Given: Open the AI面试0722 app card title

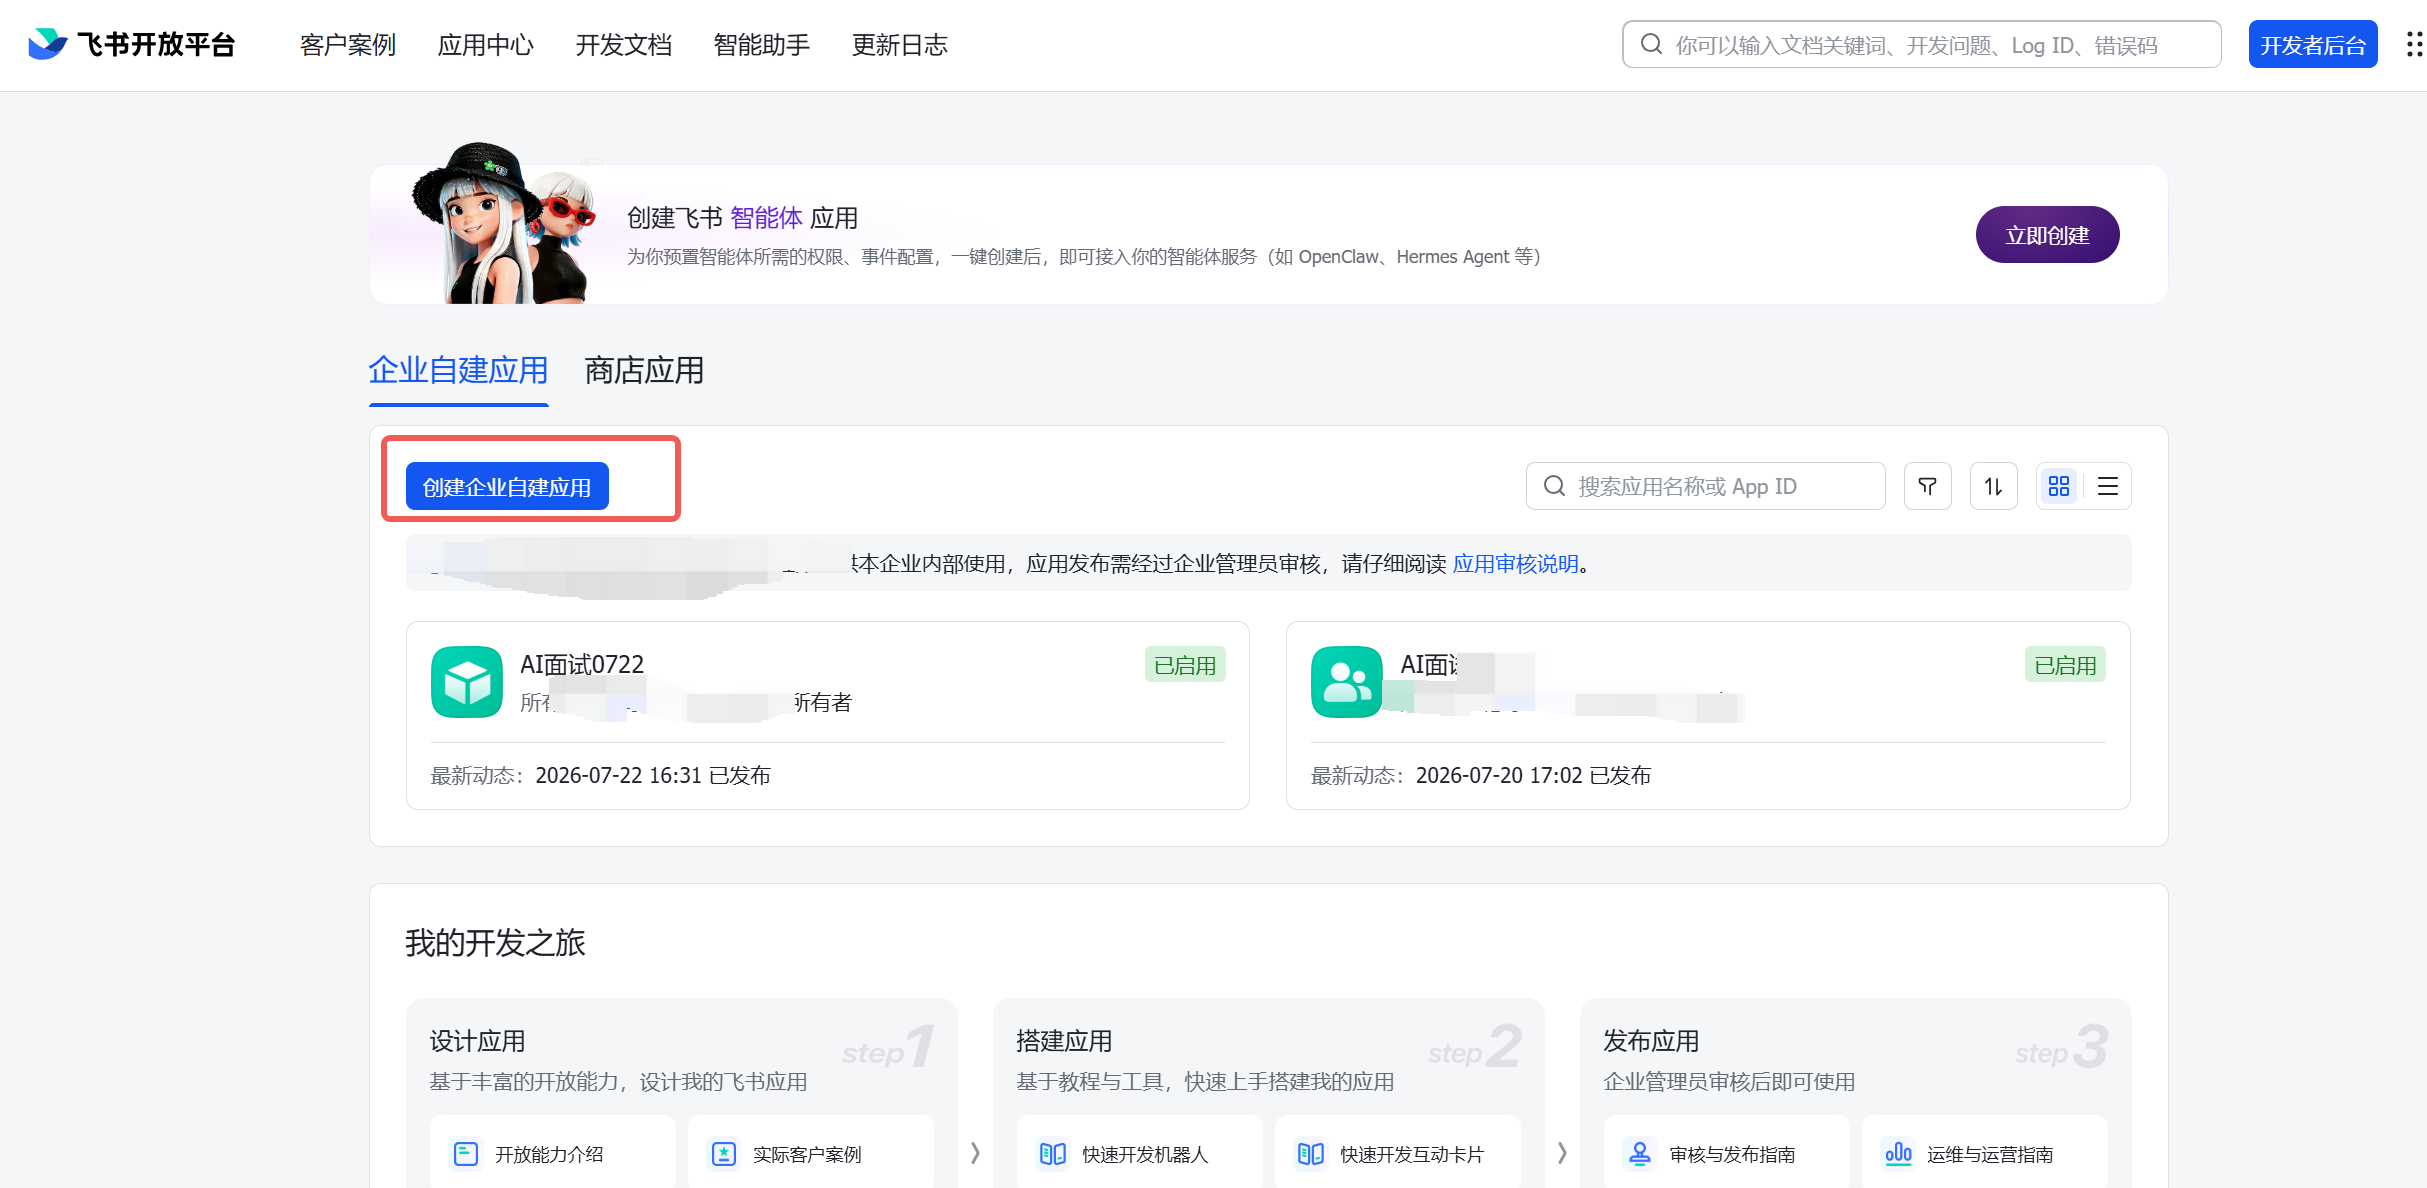Looking at the screenshot, I should (x=582, y=665).
